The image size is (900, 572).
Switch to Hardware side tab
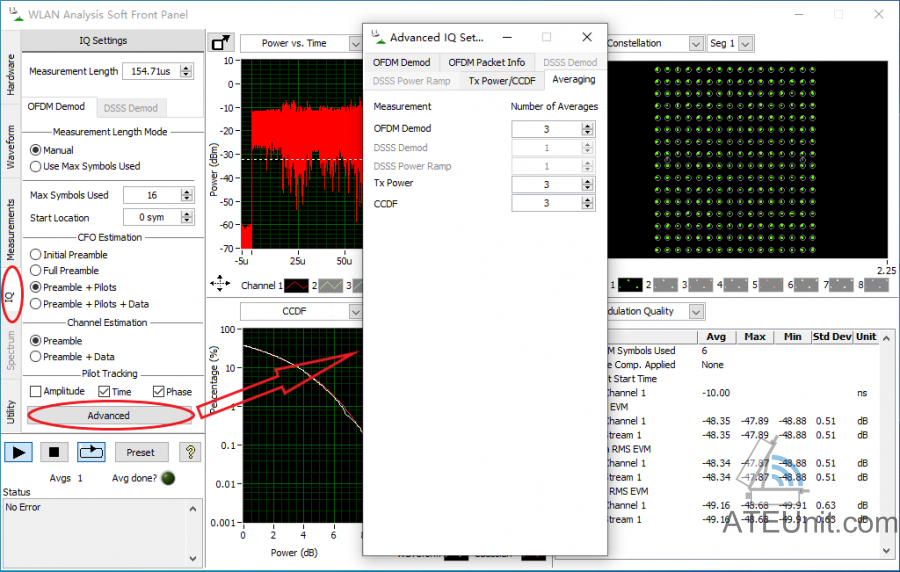10,75
